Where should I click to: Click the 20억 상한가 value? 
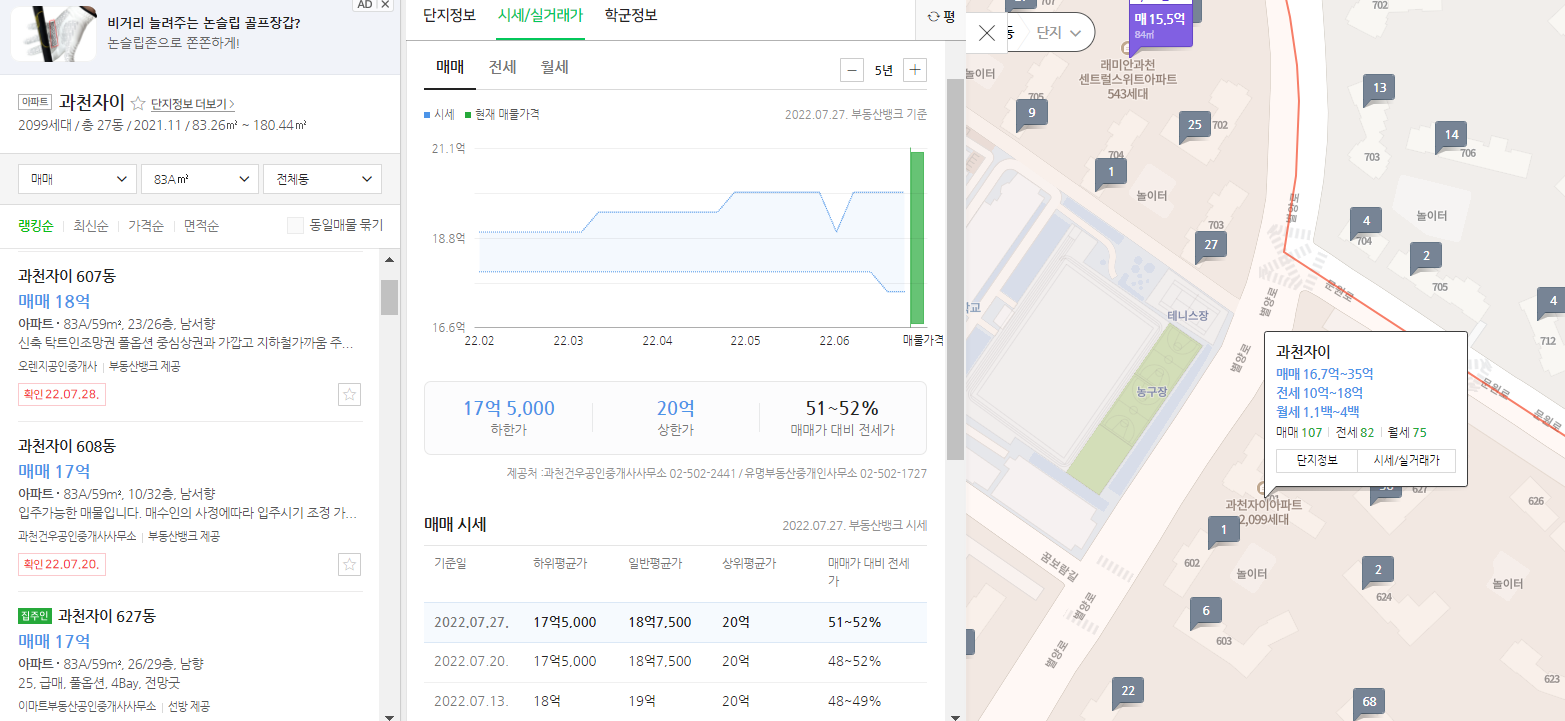[675, 408]
